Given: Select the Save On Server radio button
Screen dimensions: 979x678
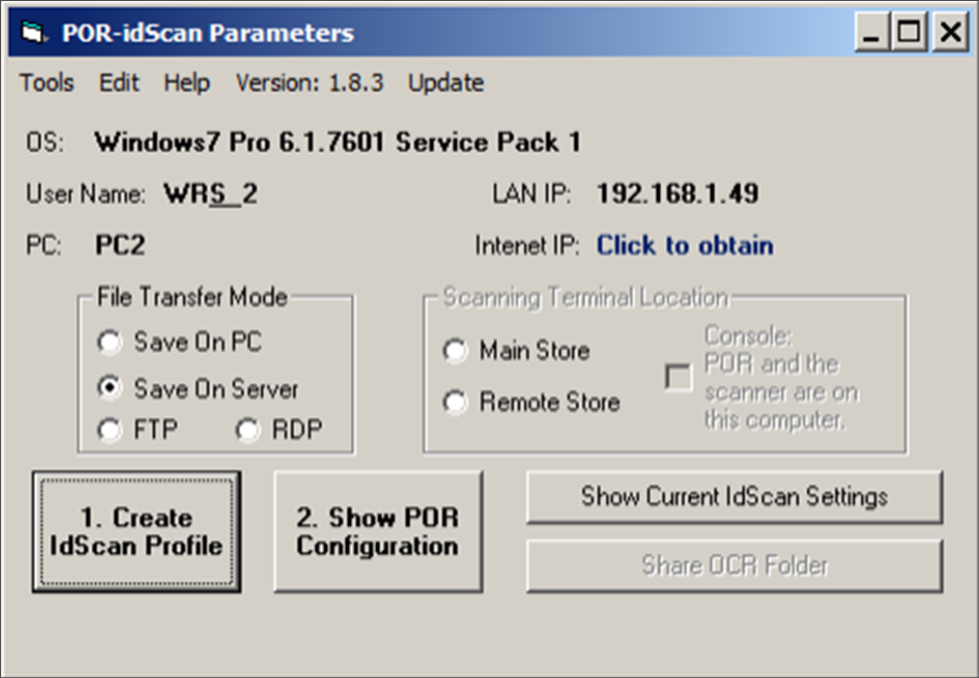Looking at the screenshot, I should [111, 389].
